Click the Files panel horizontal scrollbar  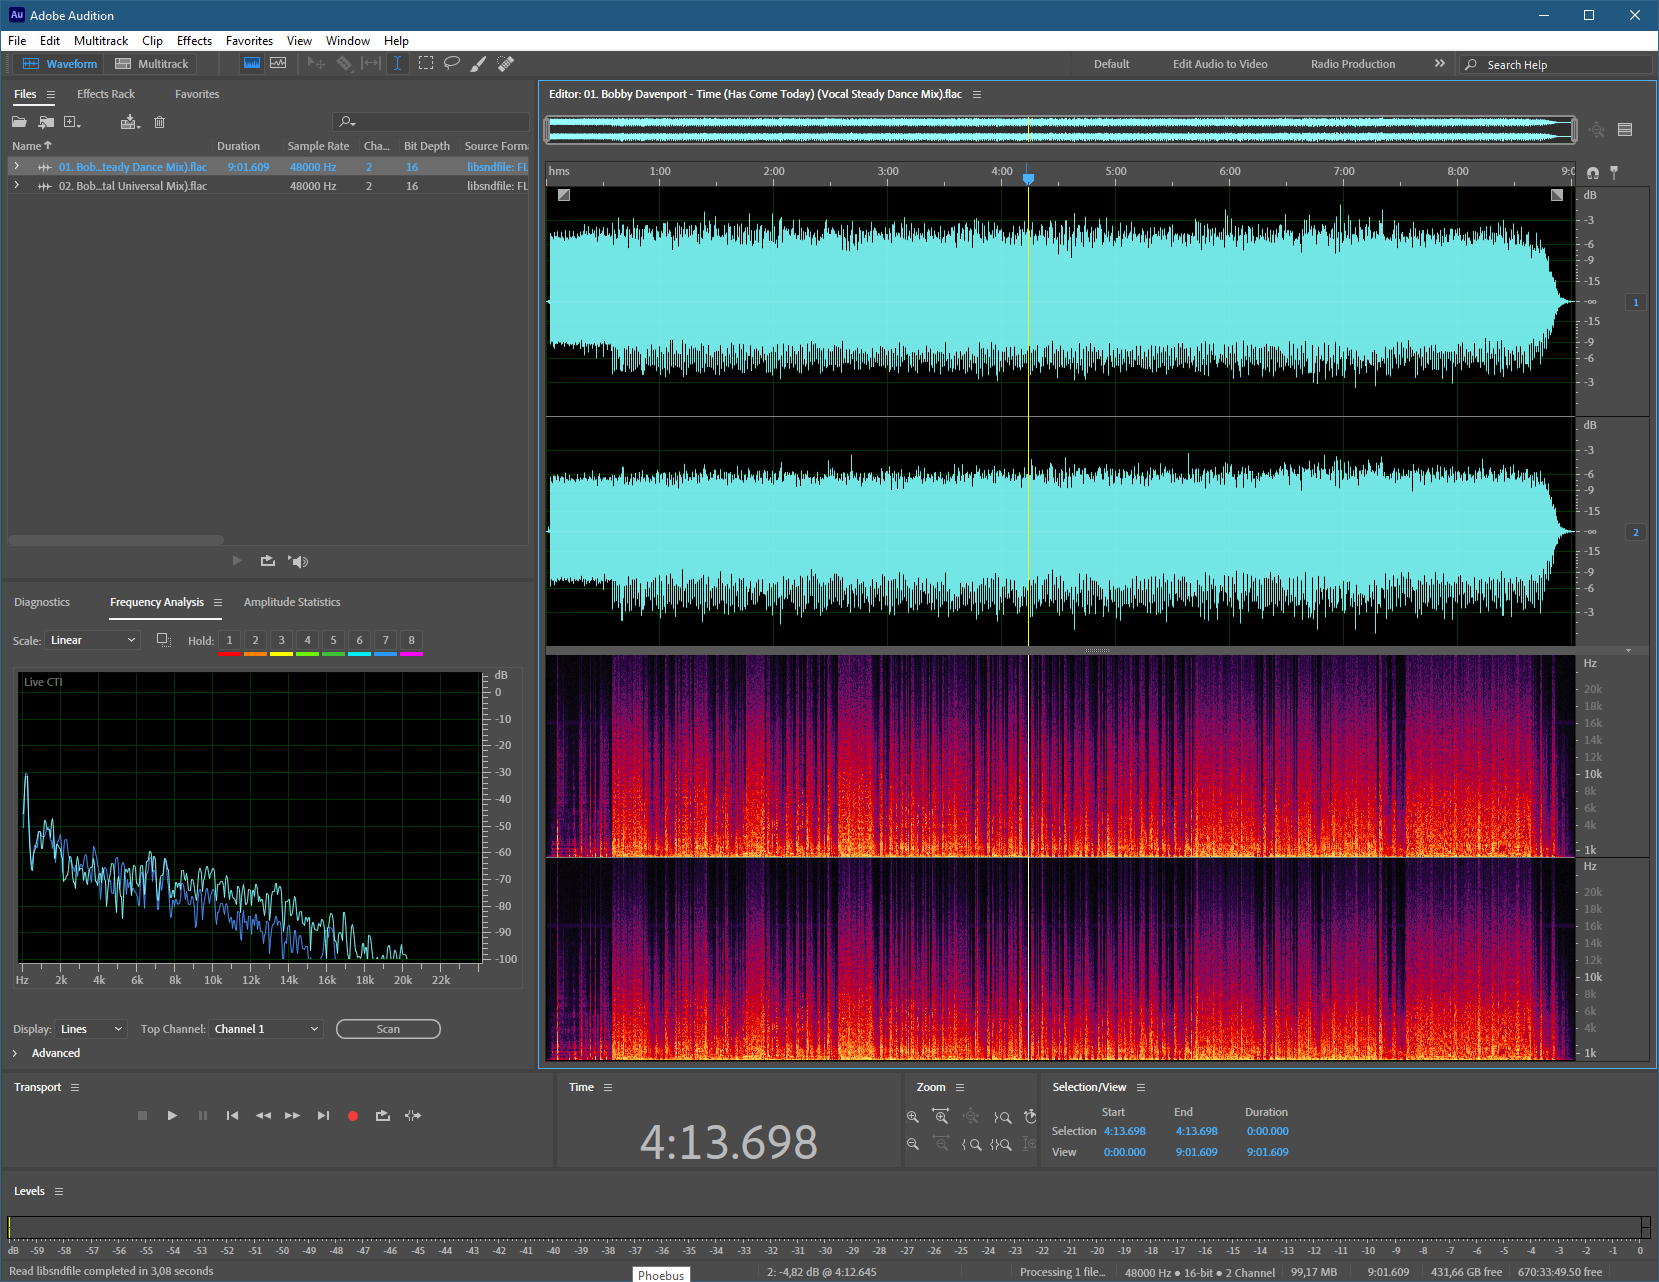click(117, 540)
